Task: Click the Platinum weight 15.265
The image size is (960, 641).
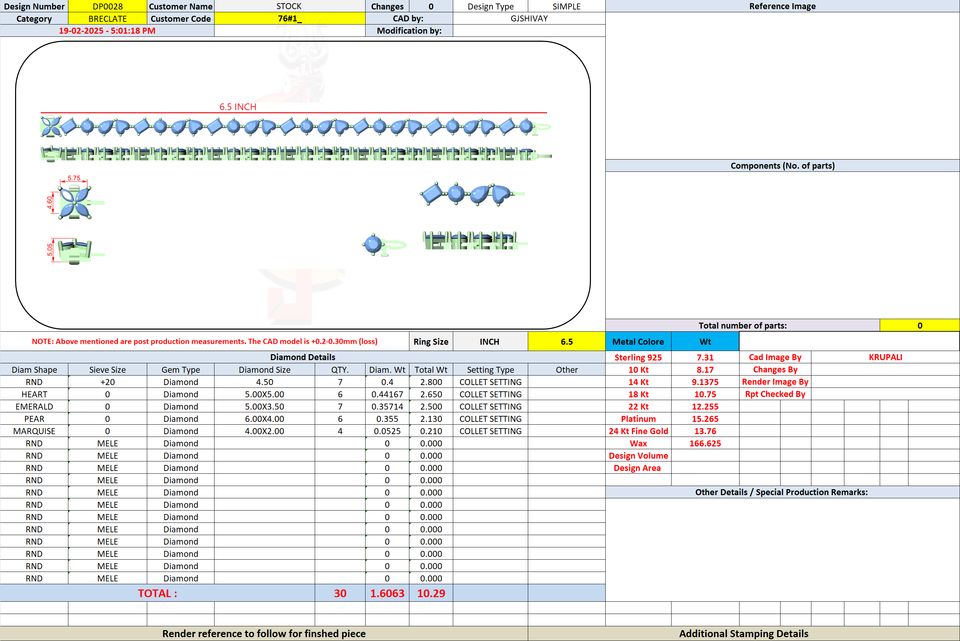Action: 705,419
